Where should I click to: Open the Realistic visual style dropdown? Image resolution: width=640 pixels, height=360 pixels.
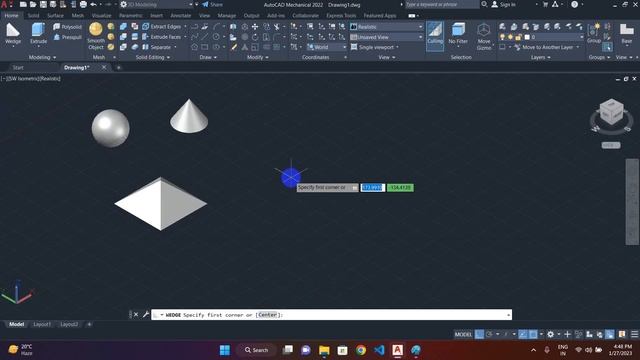pos(387,27)
